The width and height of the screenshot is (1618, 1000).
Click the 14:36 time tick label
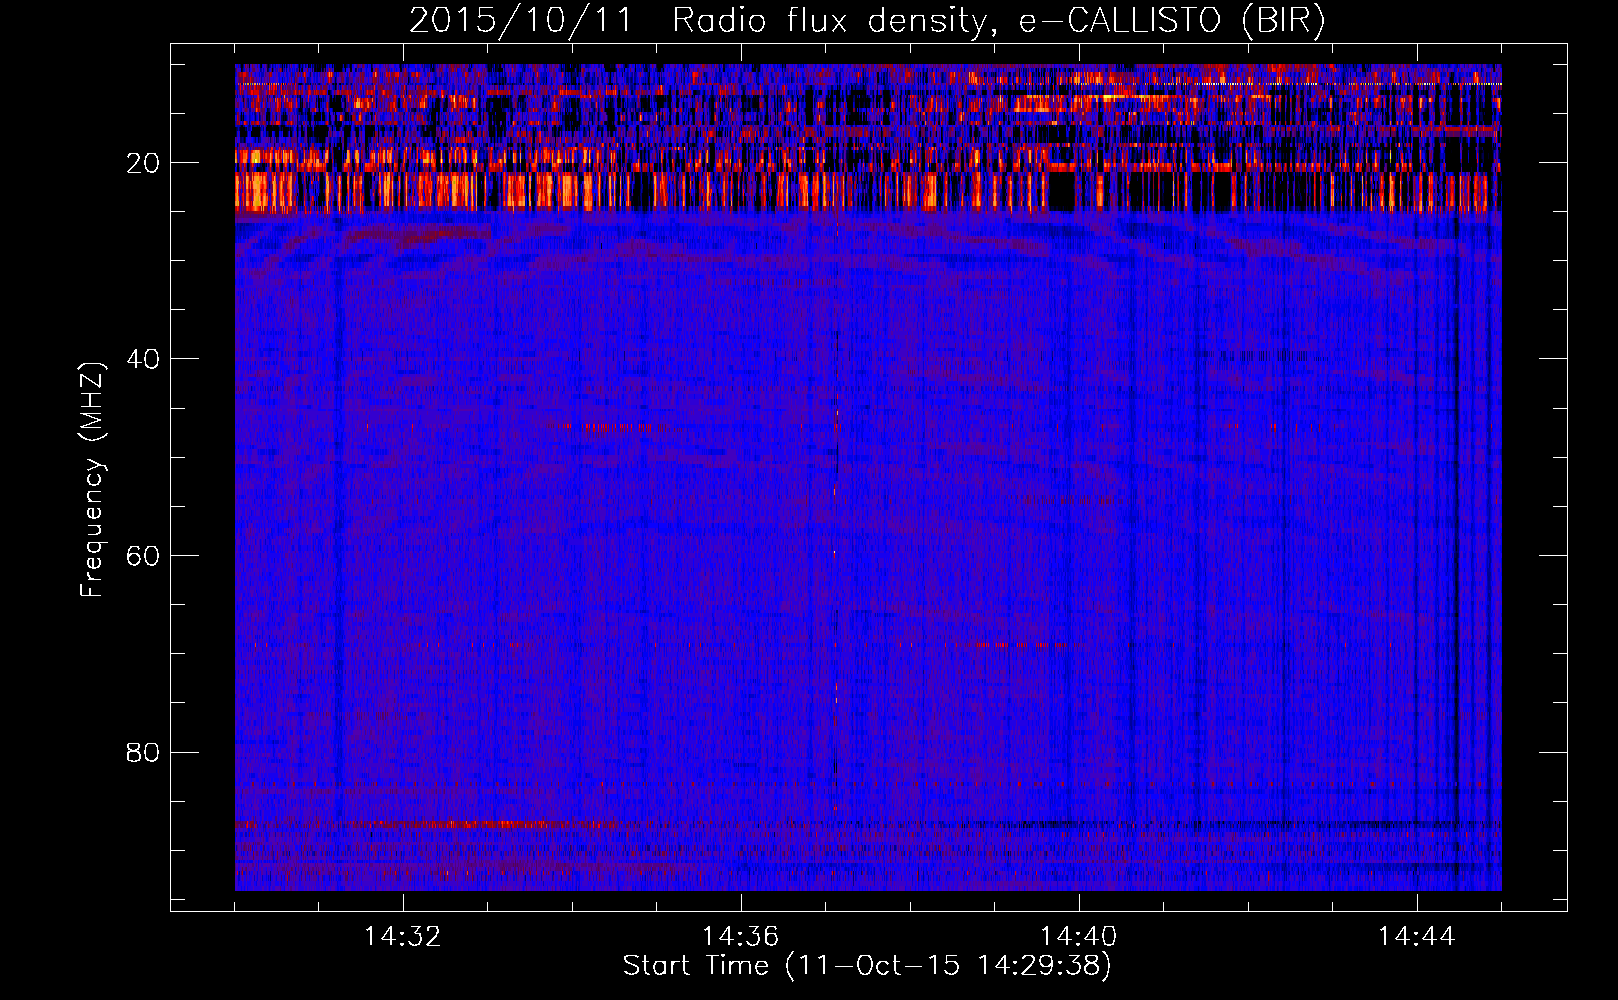click(740, 937)
